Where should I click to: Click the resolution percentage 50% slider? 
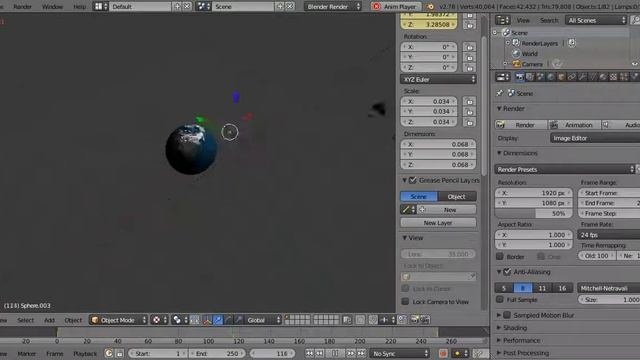[x=533, y=213]
